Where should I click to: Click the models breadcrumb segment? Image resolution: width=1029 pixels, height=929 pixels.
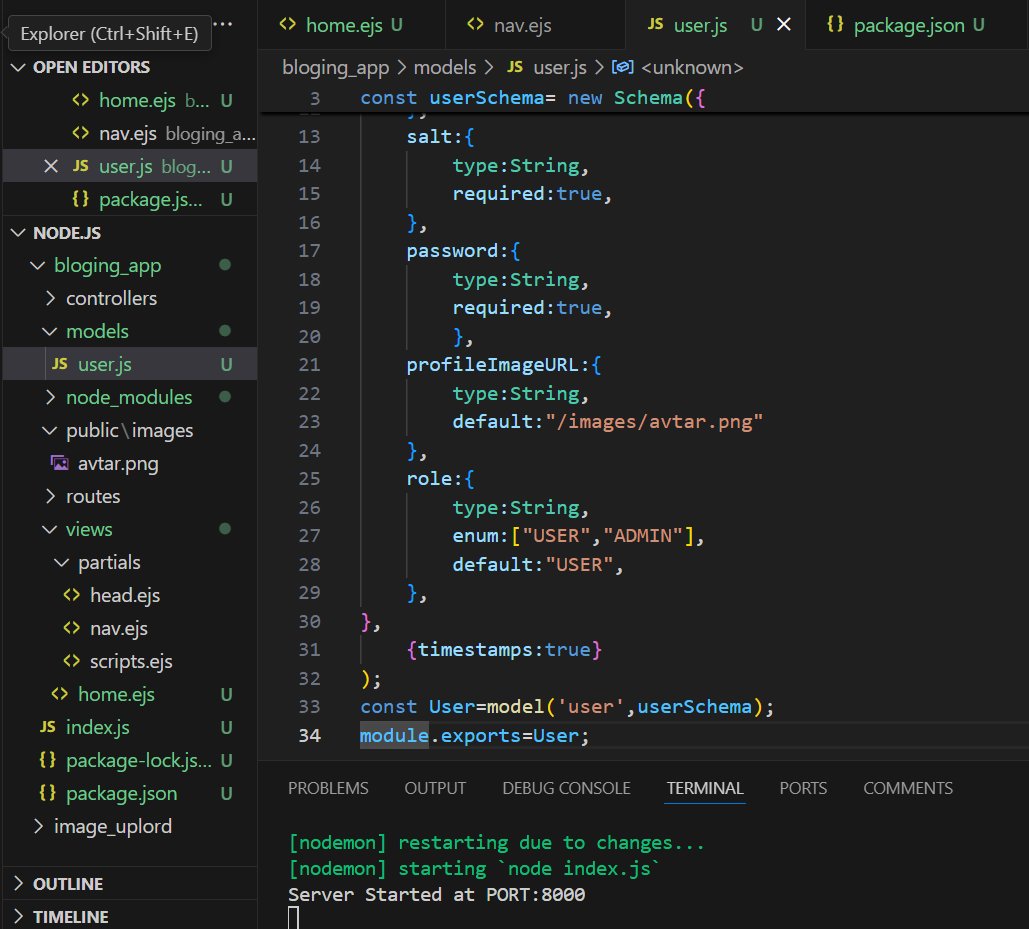tap(444, 68)
